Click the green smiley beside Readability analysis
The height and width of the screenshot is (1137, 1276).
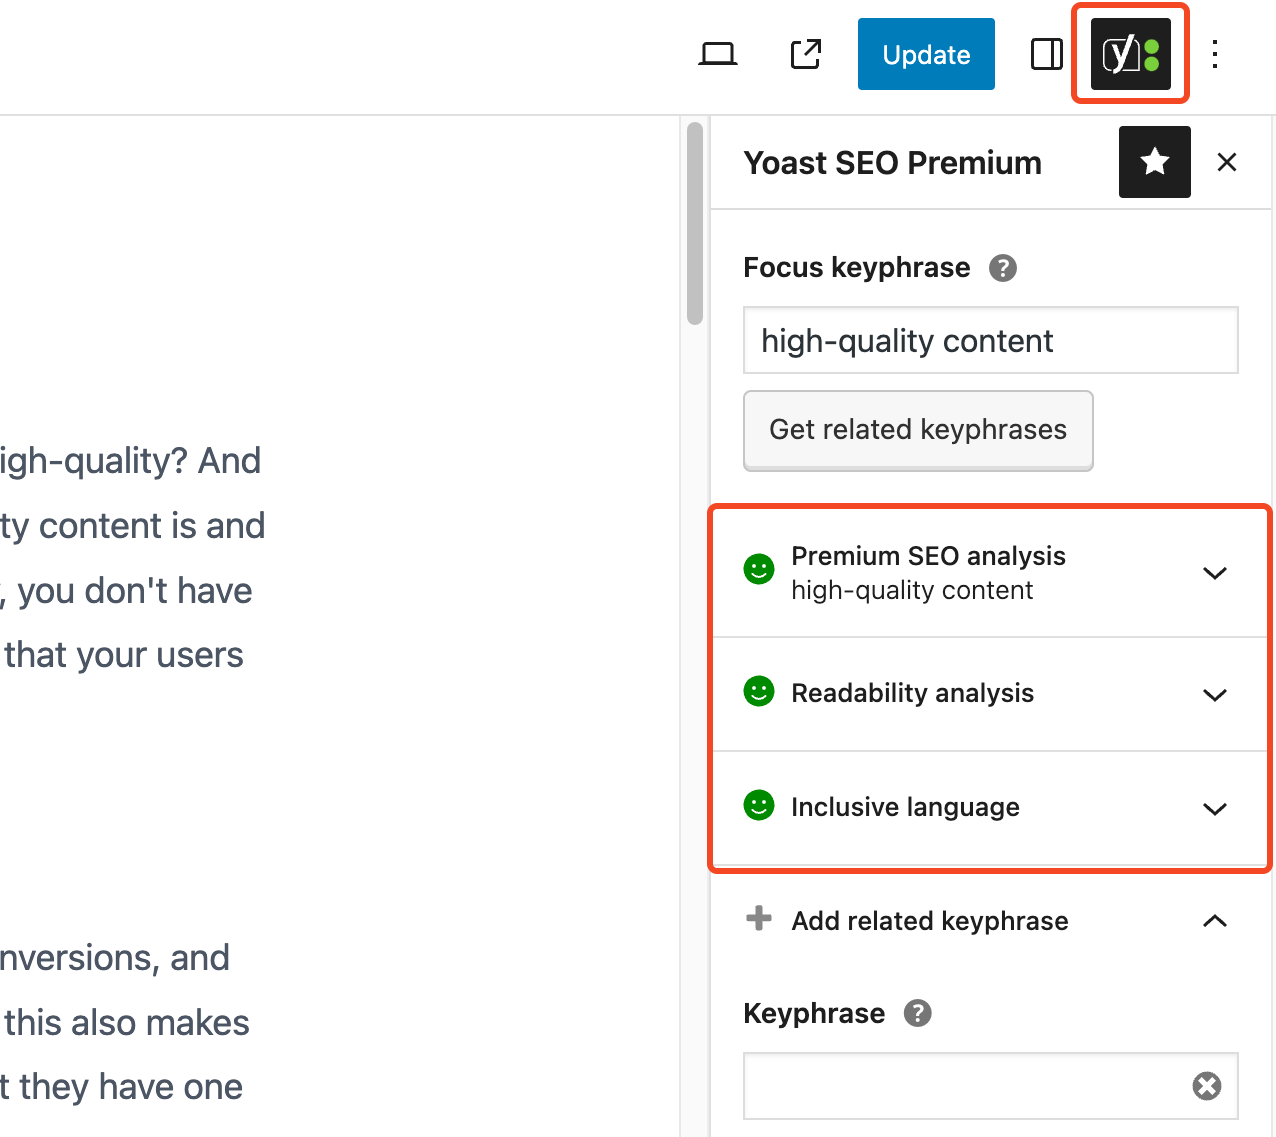(759, 691)
